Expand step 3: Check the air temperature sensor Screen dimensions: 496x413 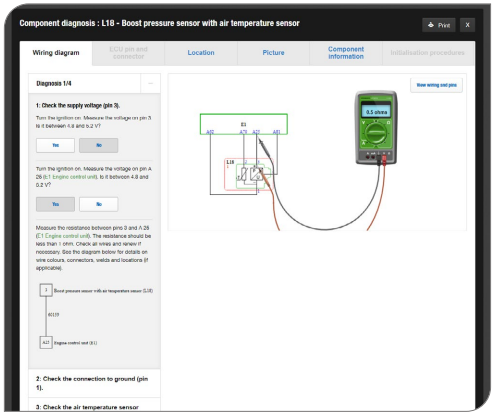[94, 405]
